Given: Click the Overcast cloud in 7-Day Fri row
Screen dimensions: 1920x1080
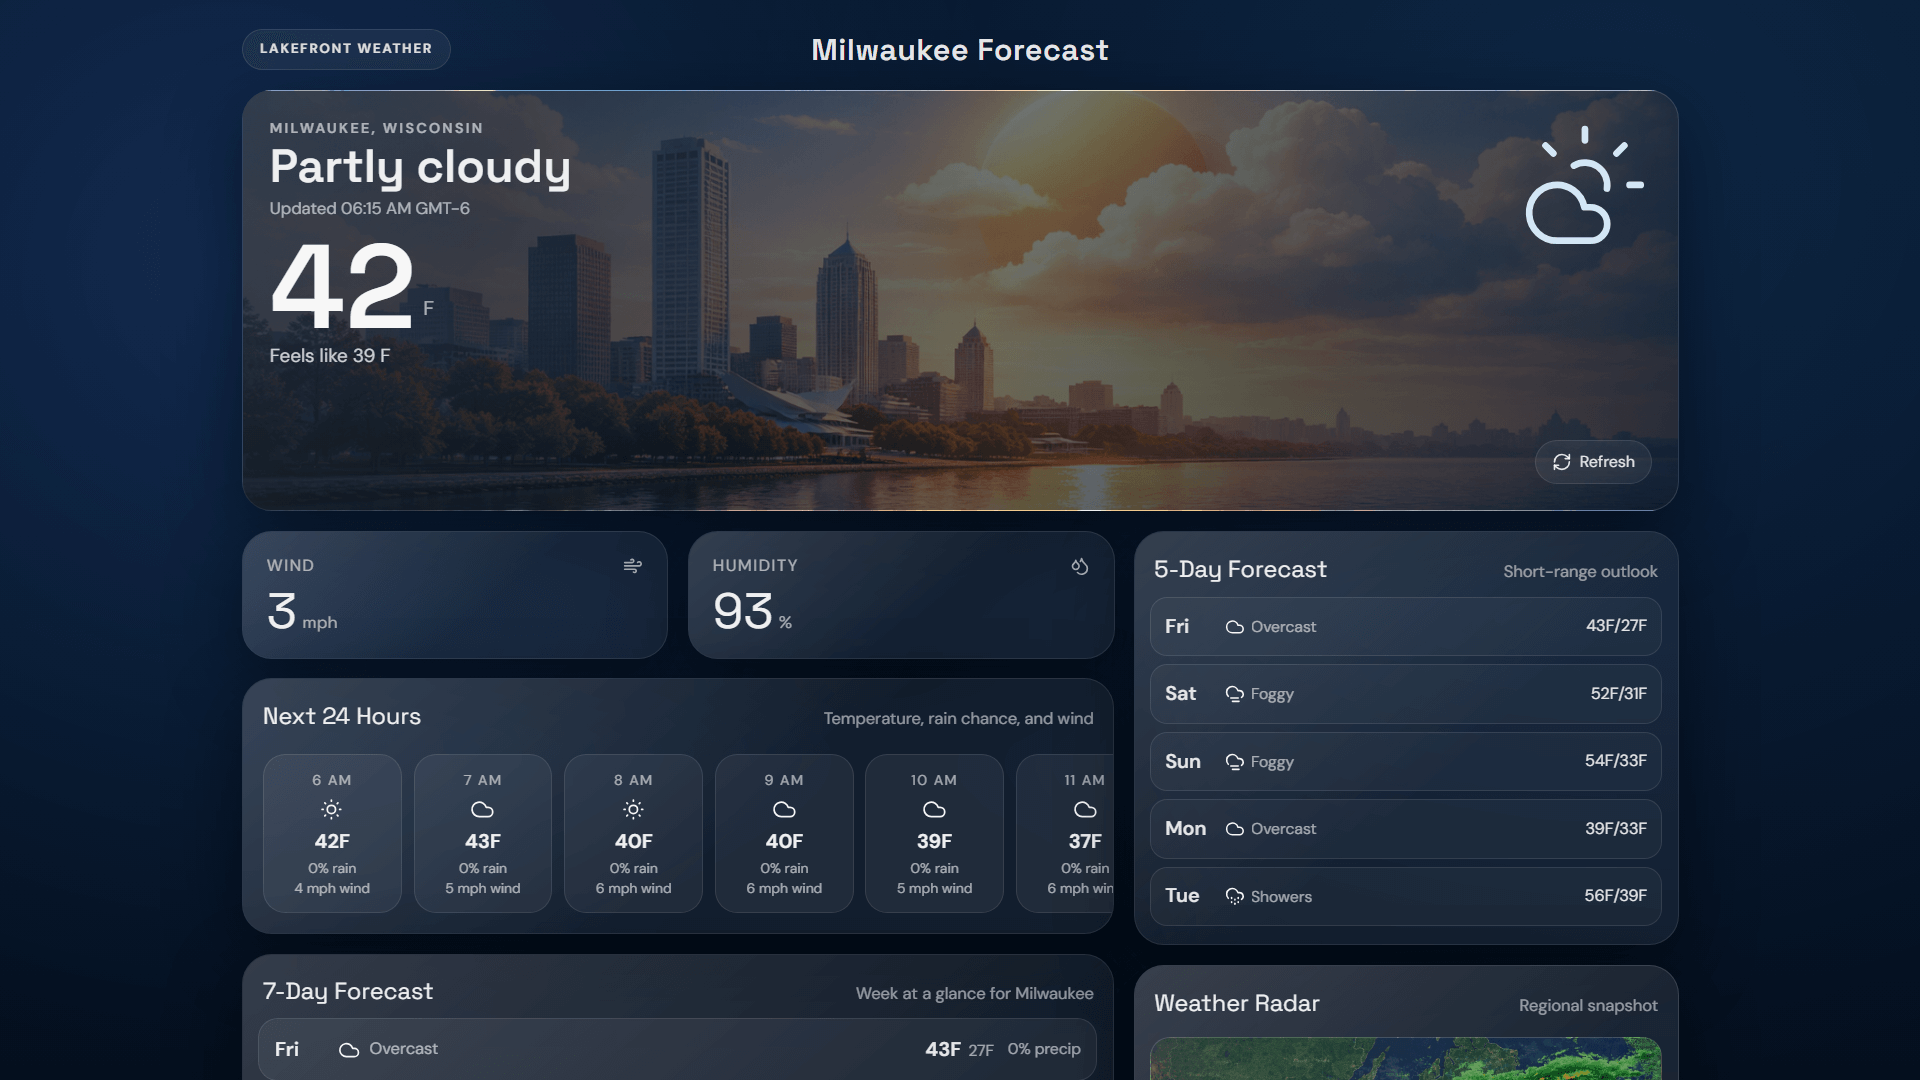Looking at the screenshot, I should (x=348, y=1050).
